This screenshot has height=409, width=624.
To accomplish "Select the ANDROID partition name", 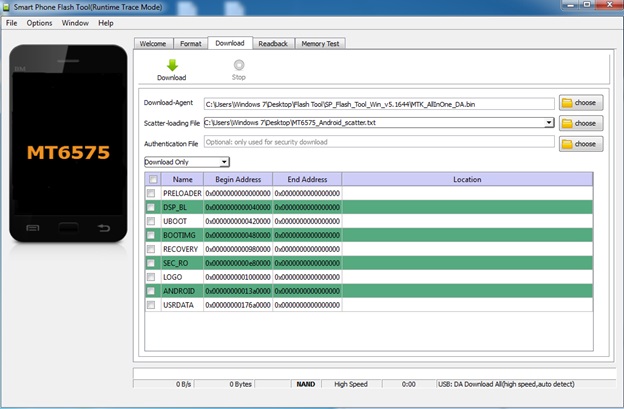I will pos(179,291).
